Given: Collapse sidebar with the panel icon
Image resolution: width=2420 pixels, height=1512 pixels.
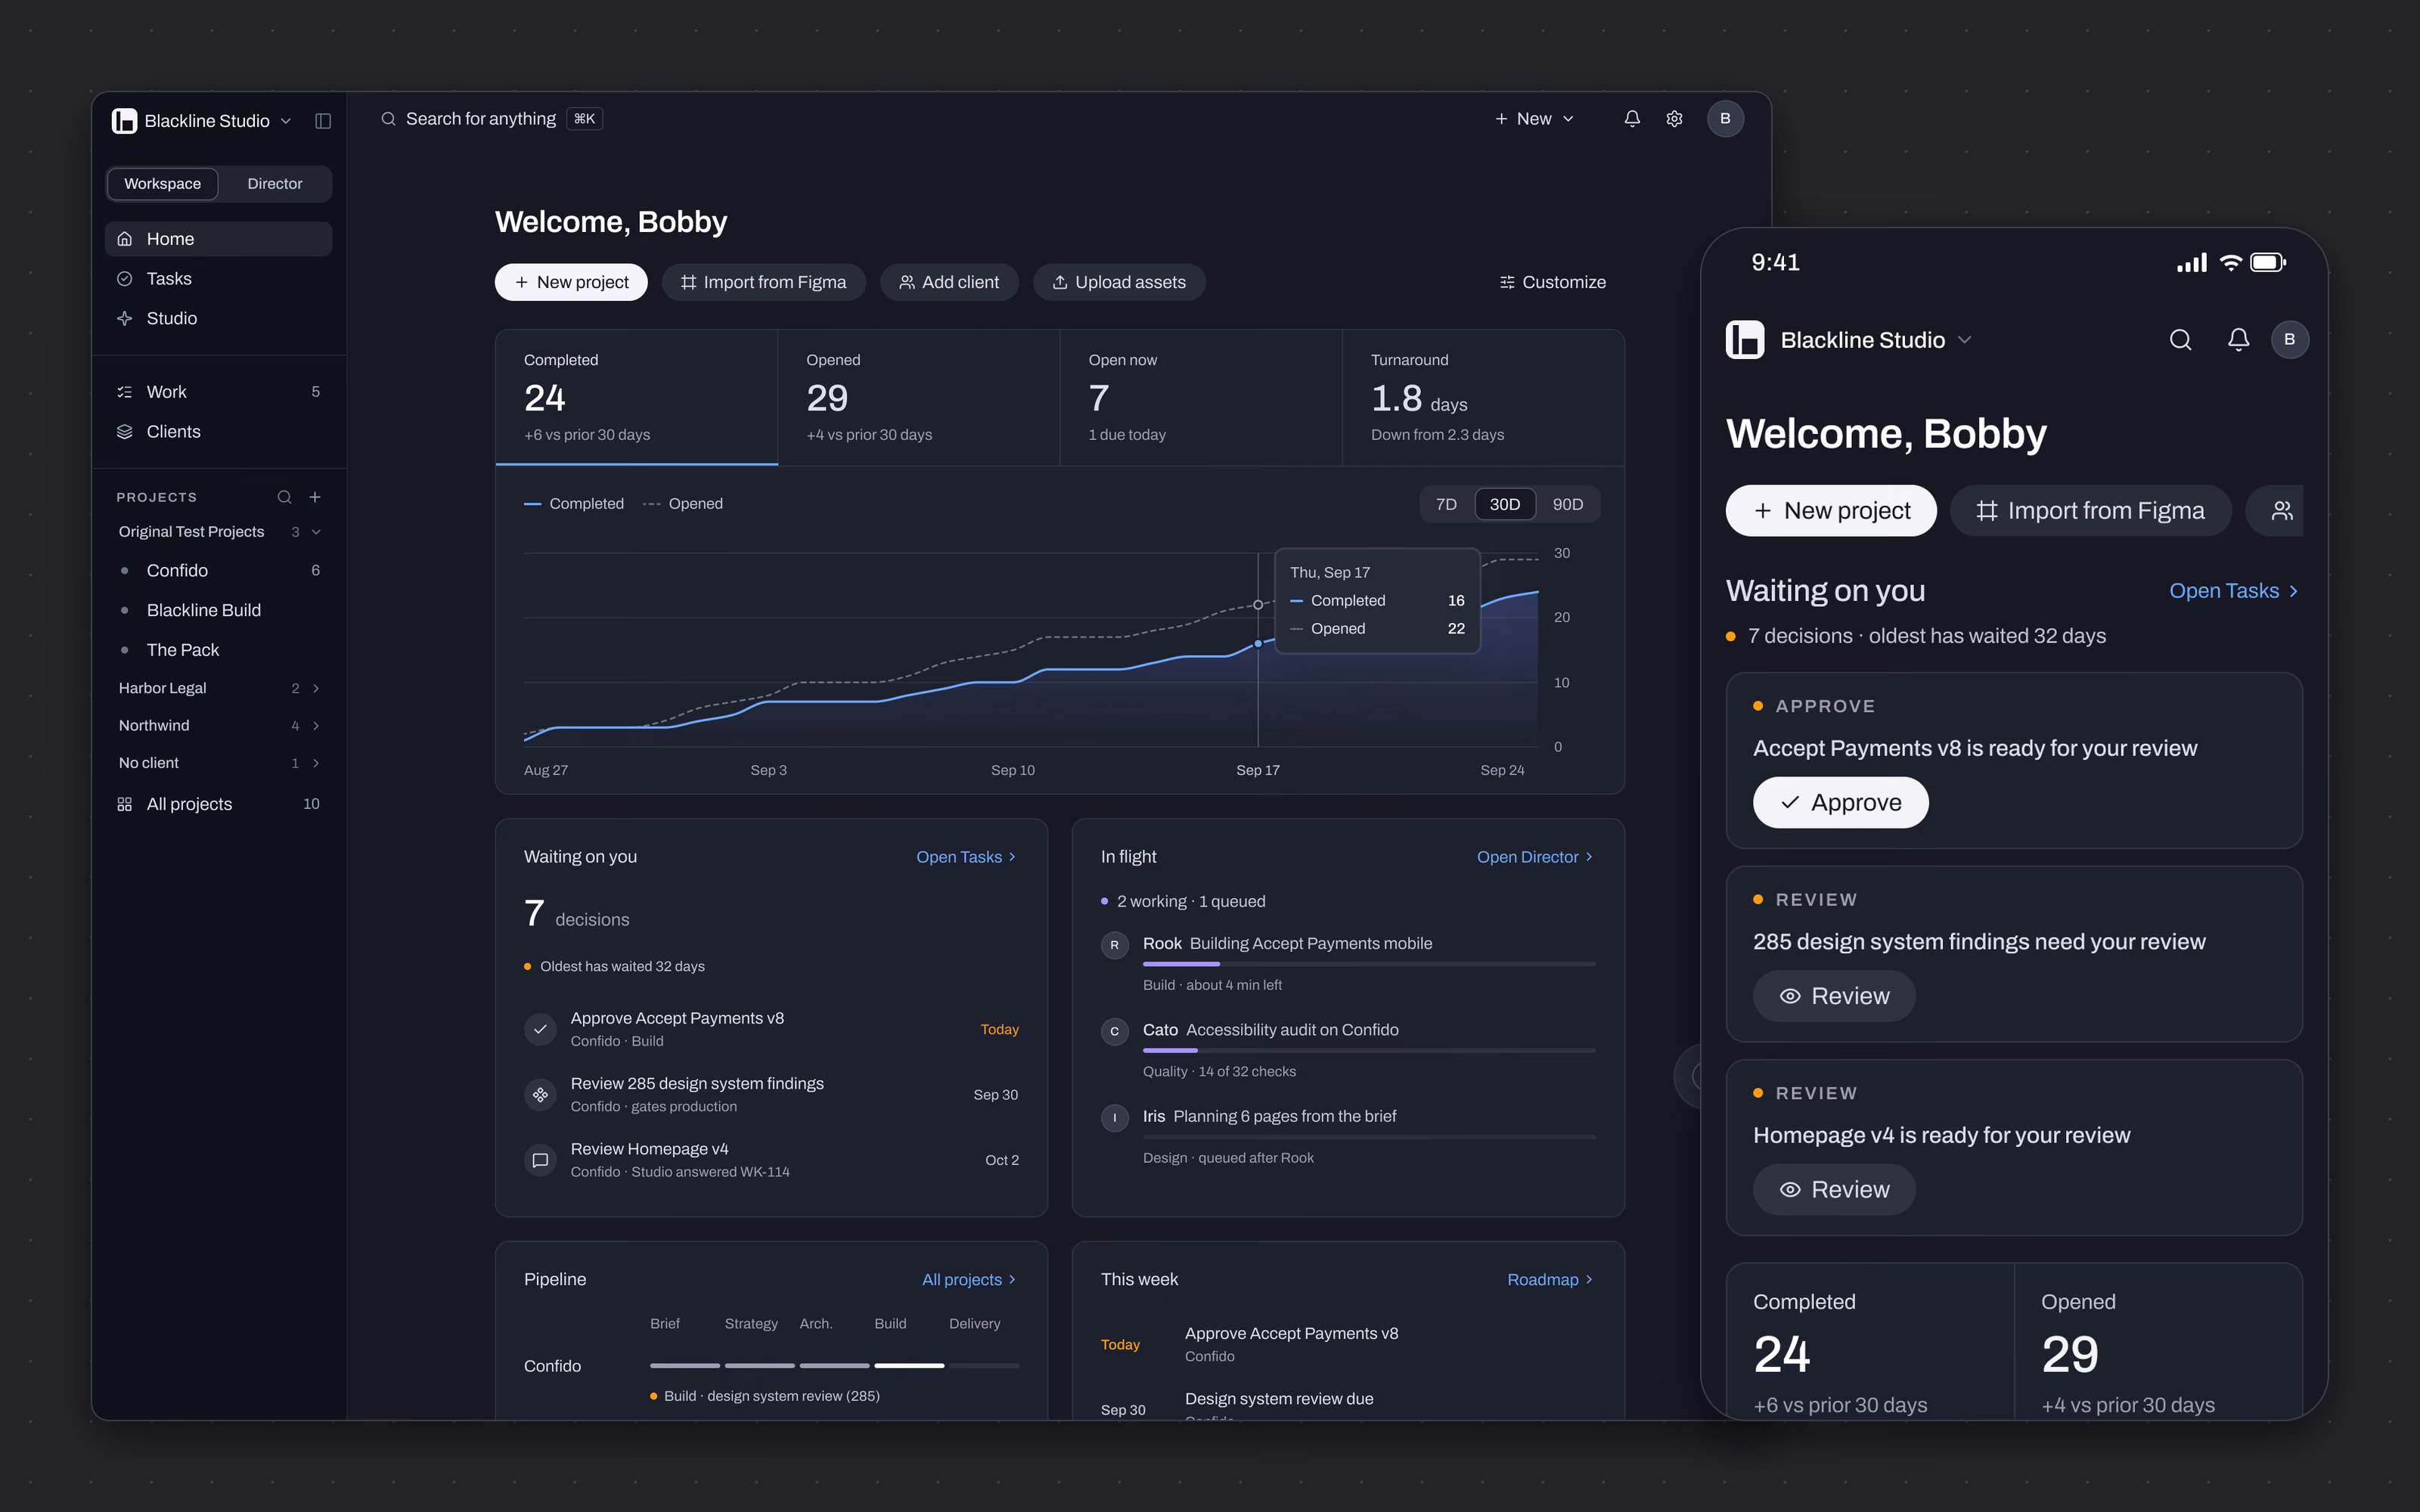Looking at the screenshot, I should click(x=323, y=120).
